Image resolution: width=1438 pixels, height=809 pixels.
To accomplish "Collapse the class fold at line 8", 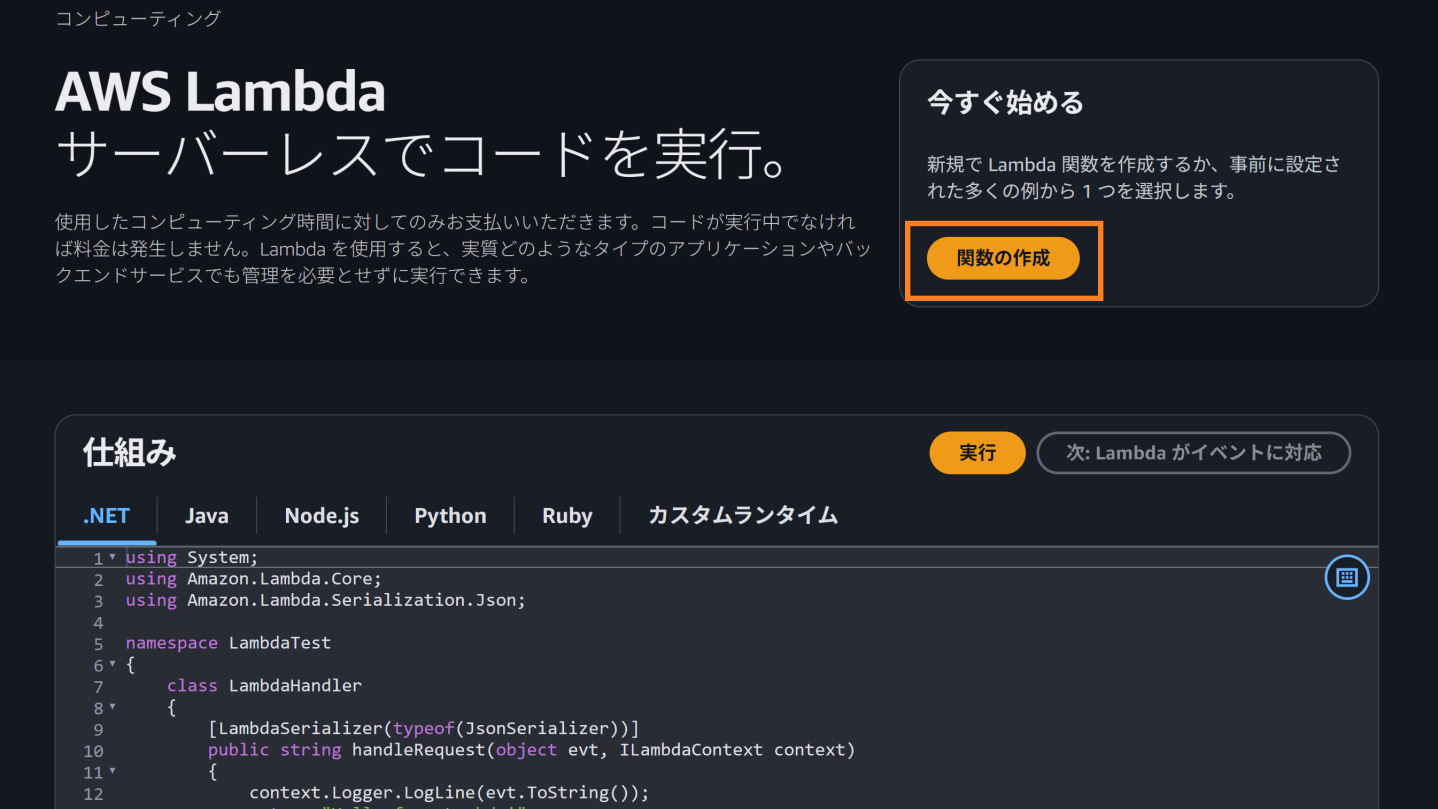I will point(112,707).
